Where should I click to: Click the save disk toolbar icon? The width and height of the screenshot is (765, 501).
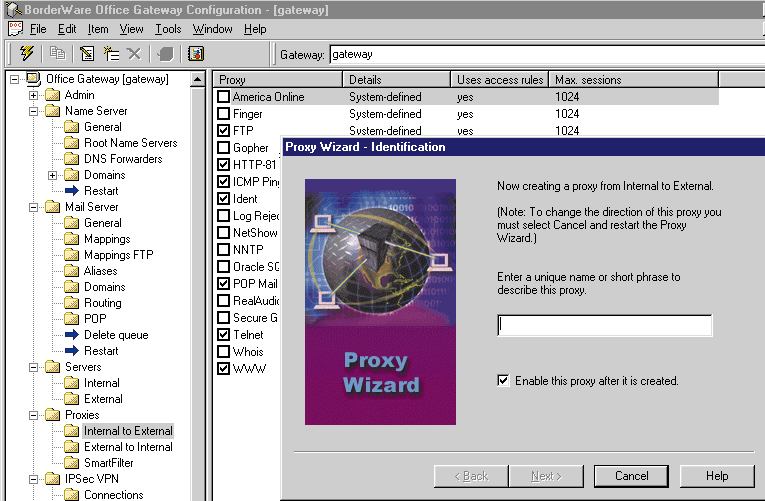point(196,53)
